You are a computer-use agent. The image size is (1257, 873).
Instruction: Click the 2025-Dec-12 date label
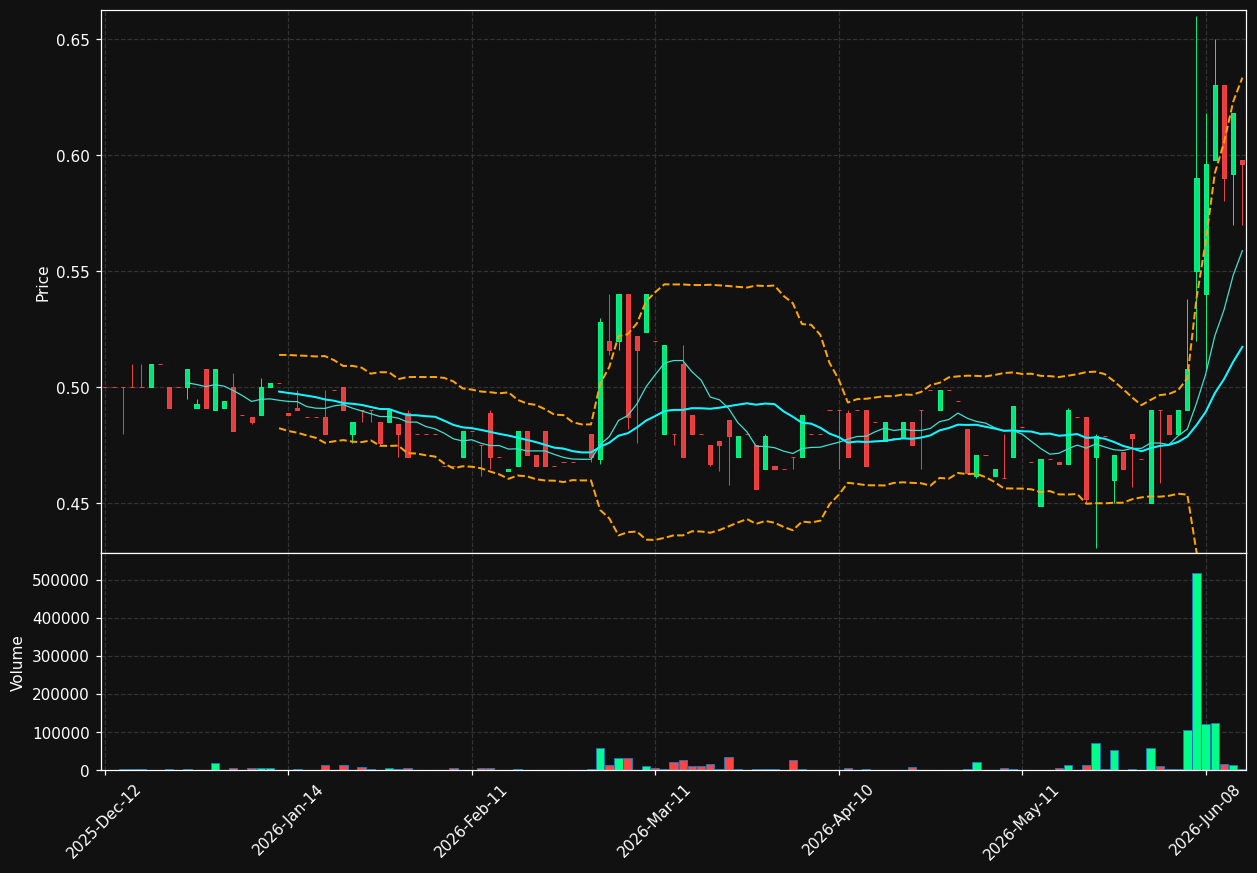click(x=104, y=821)
